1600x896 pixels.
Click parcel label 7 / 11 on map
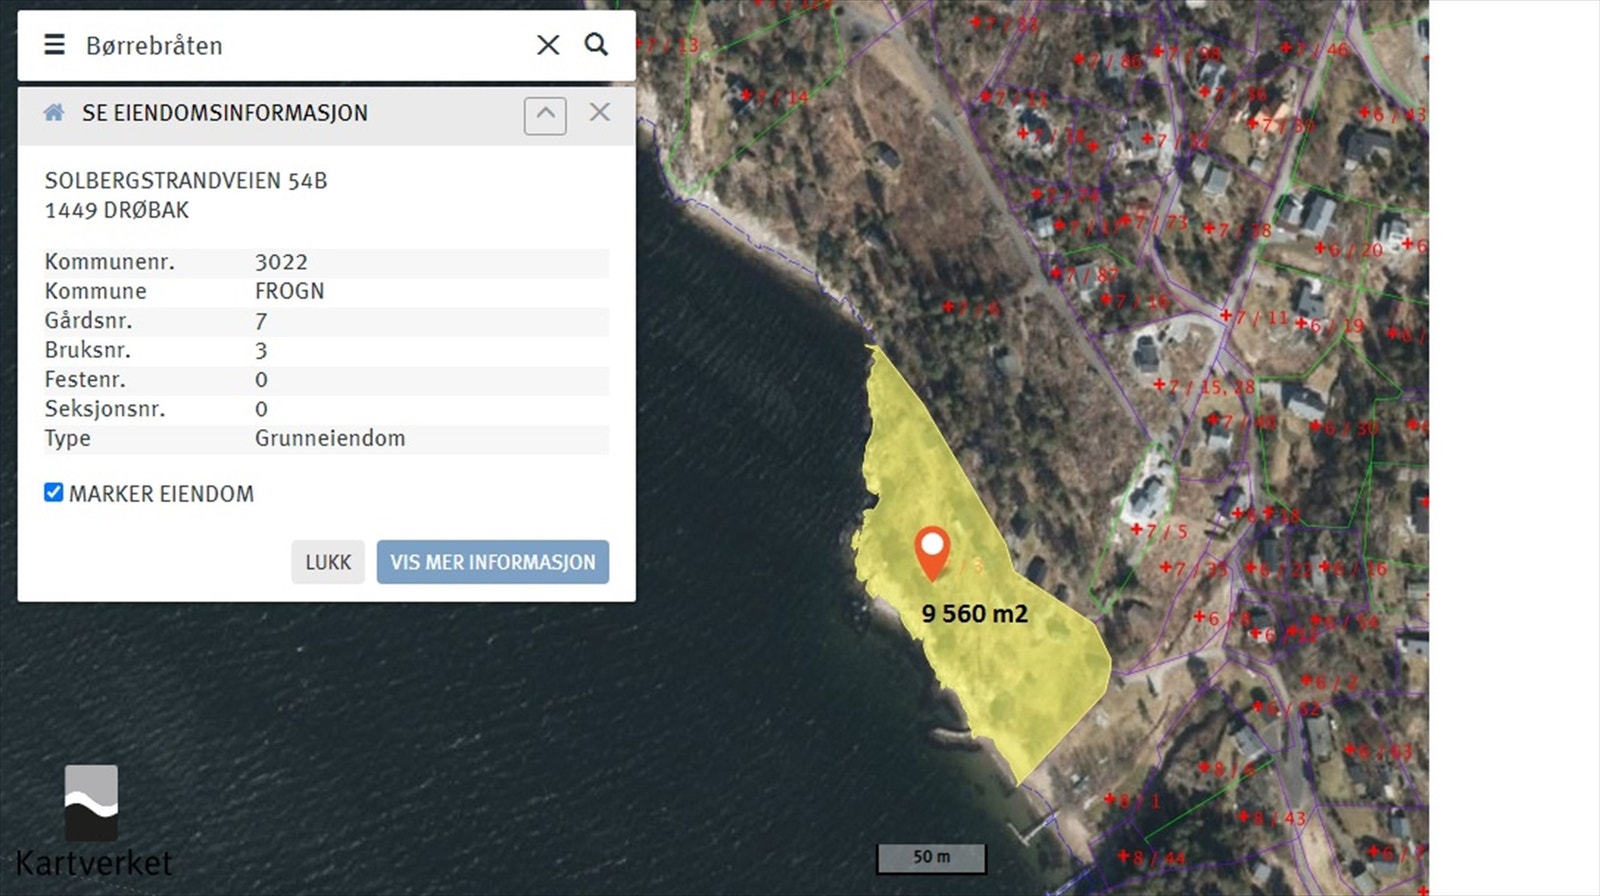point(1255,318)
